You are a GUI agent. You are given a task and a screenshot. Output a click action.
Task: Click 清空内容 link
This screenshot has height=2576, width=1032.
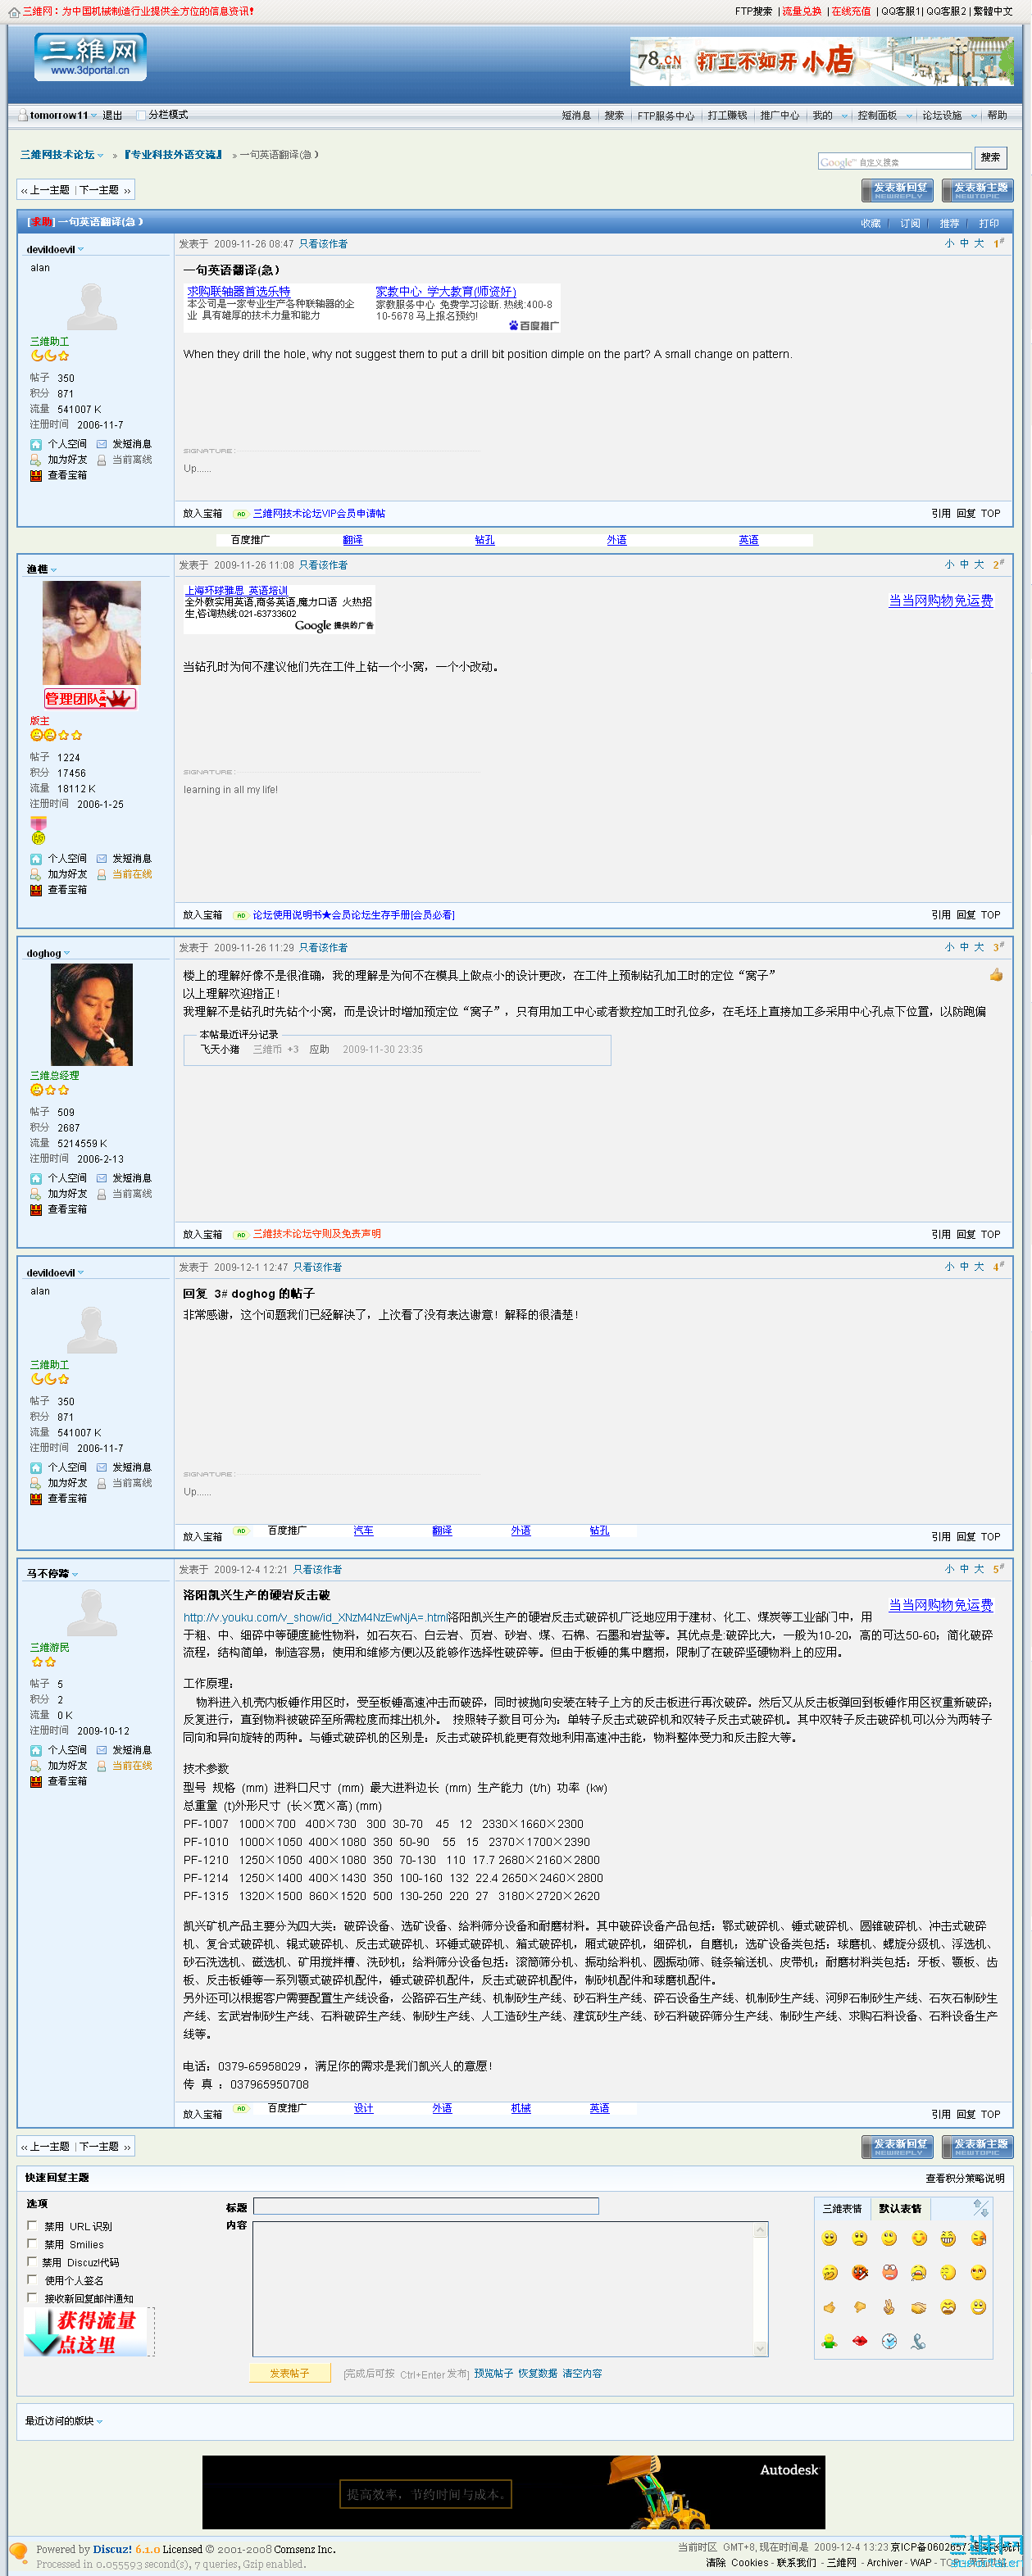(x=582, y=2373)
